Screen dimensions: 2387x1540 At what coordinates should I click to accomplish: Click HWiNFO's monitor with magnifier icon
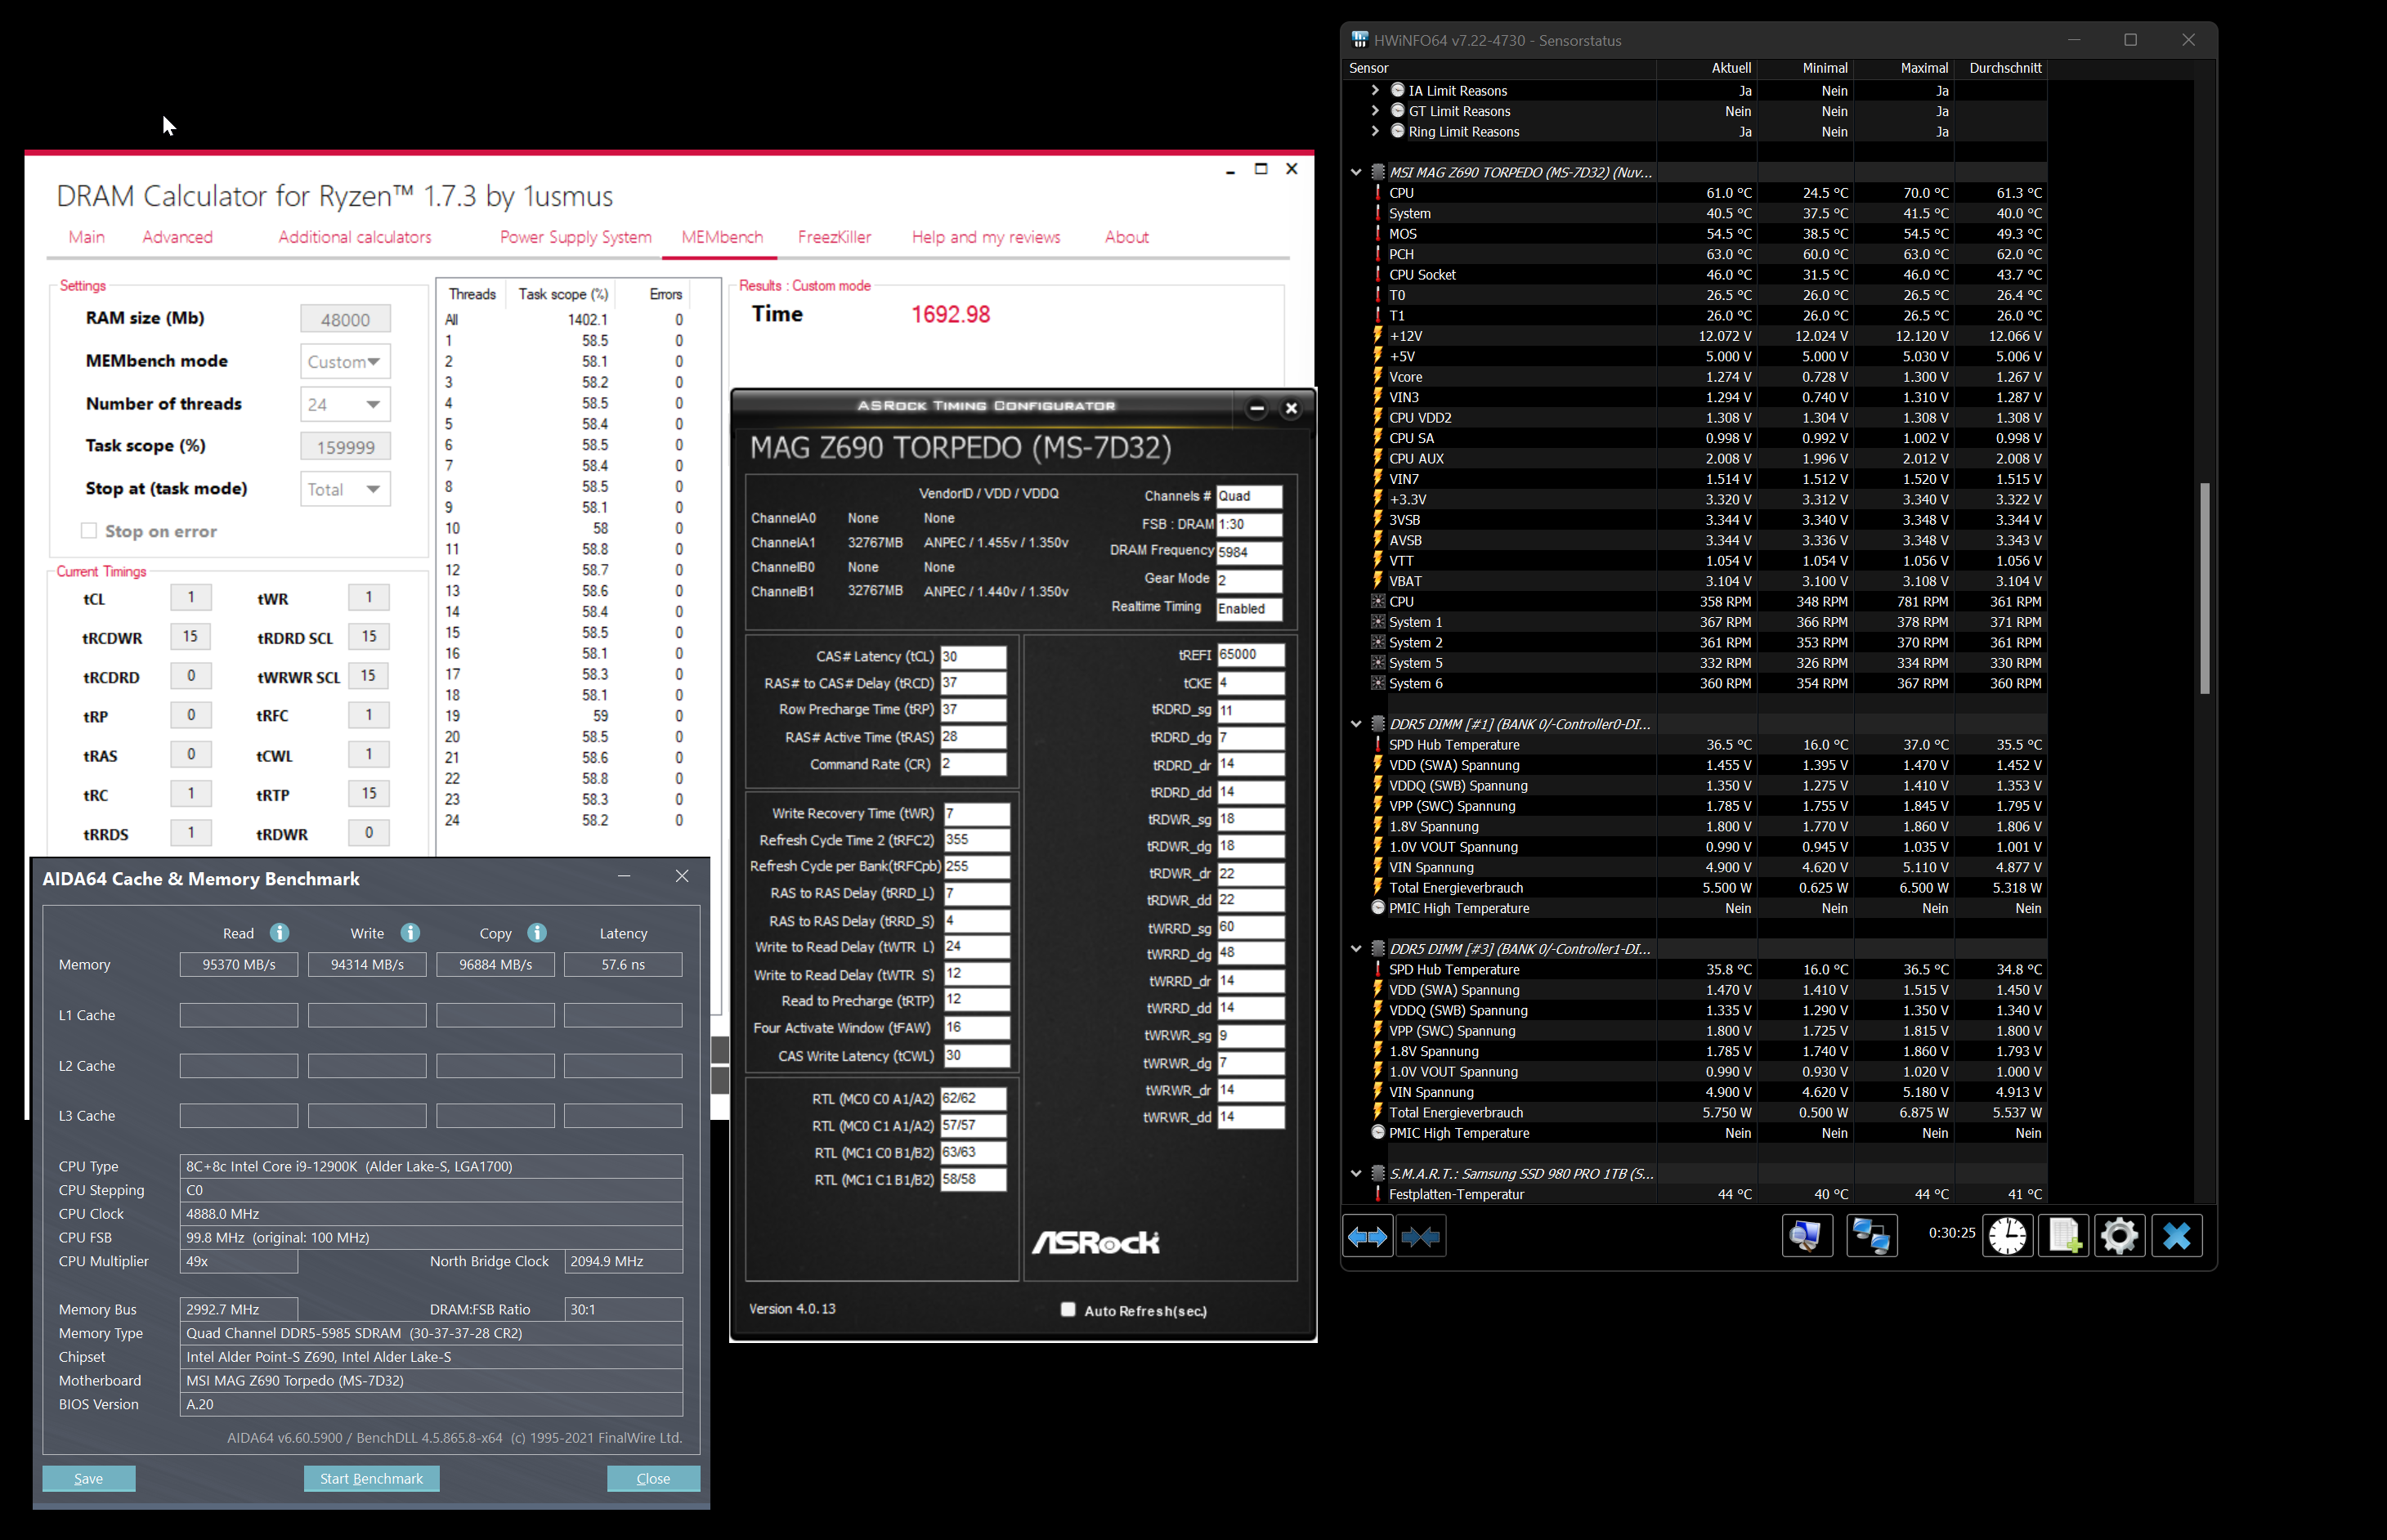1806,1237
